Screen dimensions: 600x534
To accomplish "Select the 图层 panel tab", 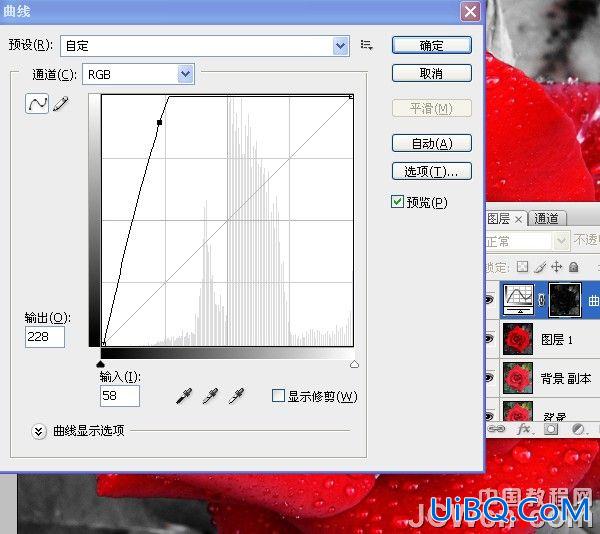I will point(499,219).
